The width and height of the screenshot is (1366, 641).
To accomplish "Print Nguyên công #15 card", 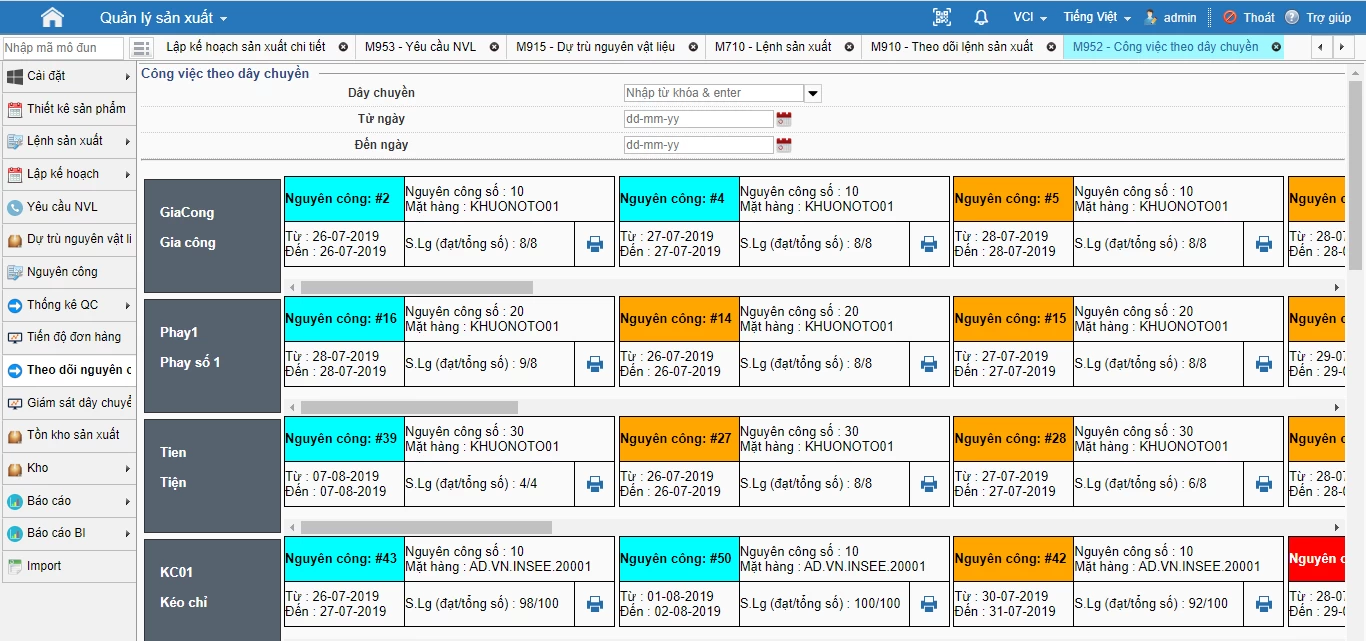I will click(x=1264, y=363).
